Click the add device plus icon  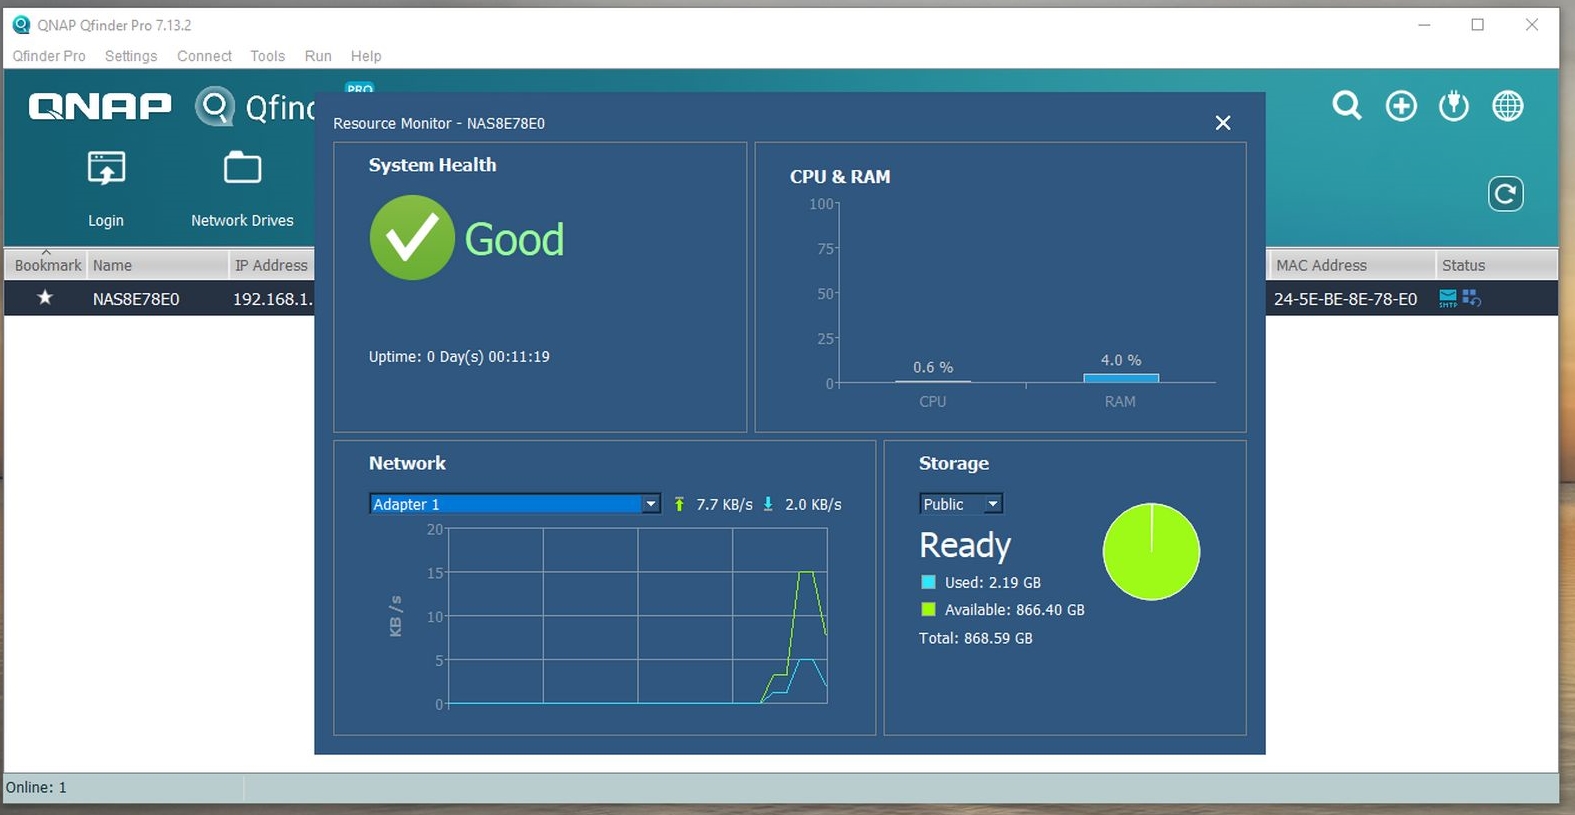[x=1401, y=106]
